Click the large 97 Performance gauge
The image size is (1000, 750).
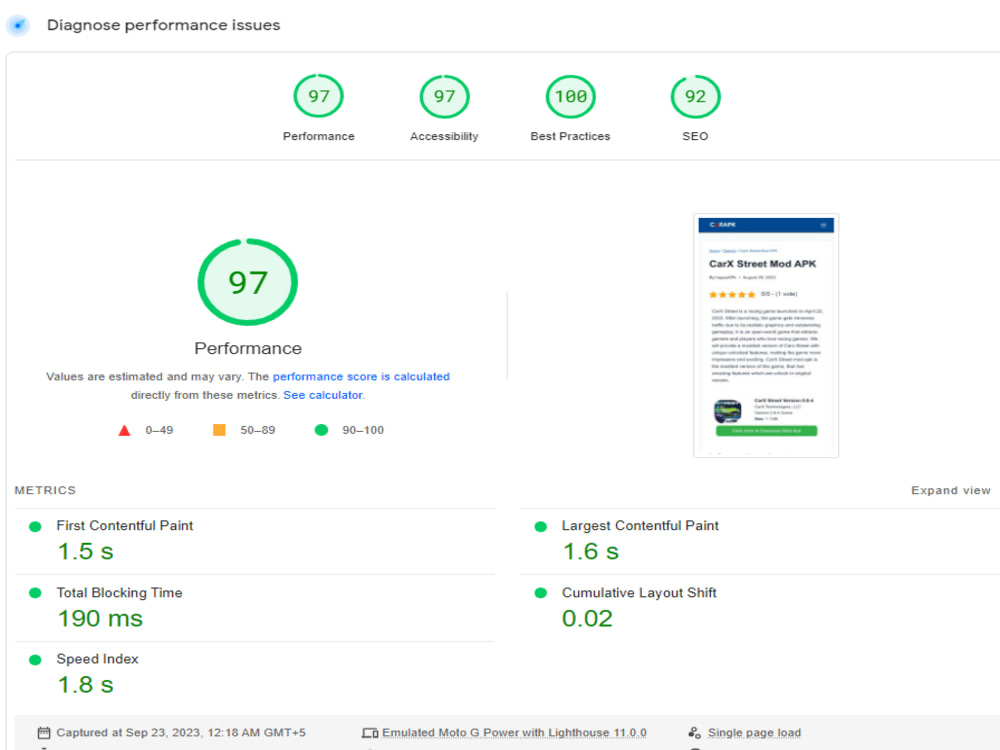247,282
